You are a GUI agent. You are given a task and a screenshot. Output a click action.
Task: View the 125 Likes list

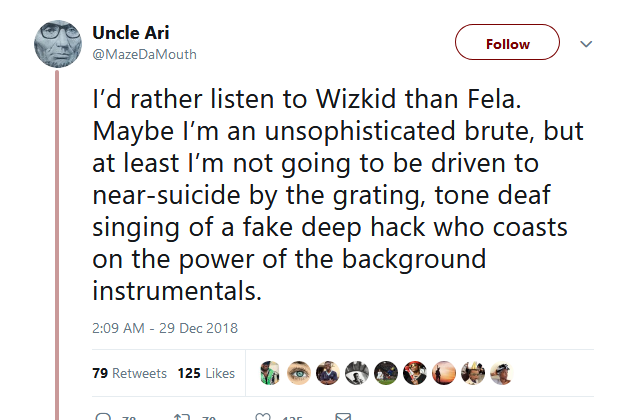tap(206, 373)
